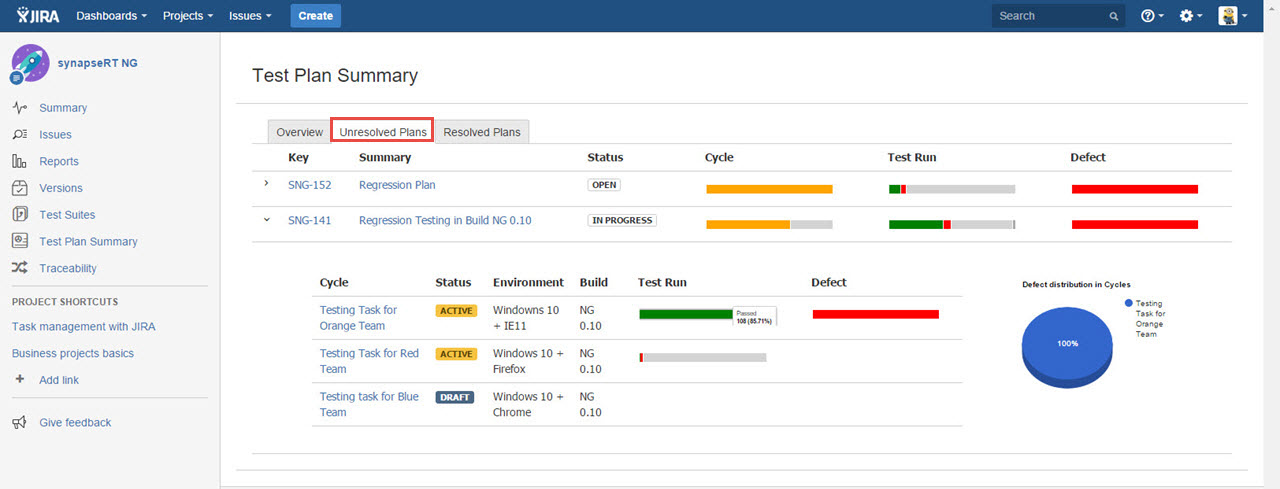This screenshot has height=489, width=1280.
Task: Click the blue Create button
Action: click(316, 16)
